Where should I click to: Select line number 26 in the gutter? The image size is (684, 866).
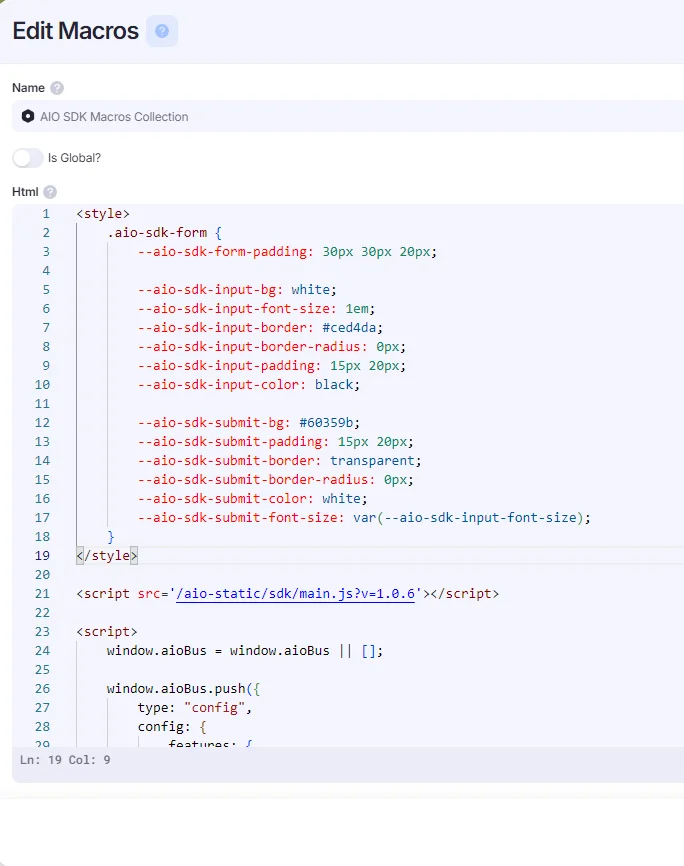[x=43, y=689]
